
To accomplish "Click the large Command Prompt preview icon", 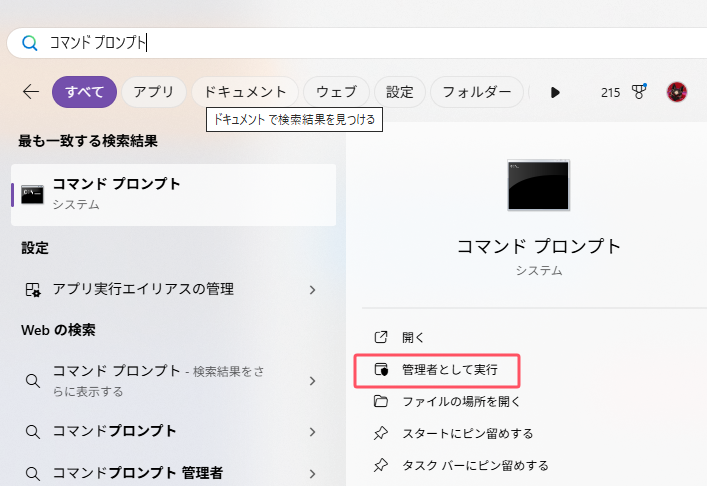I will coord(538,186).
